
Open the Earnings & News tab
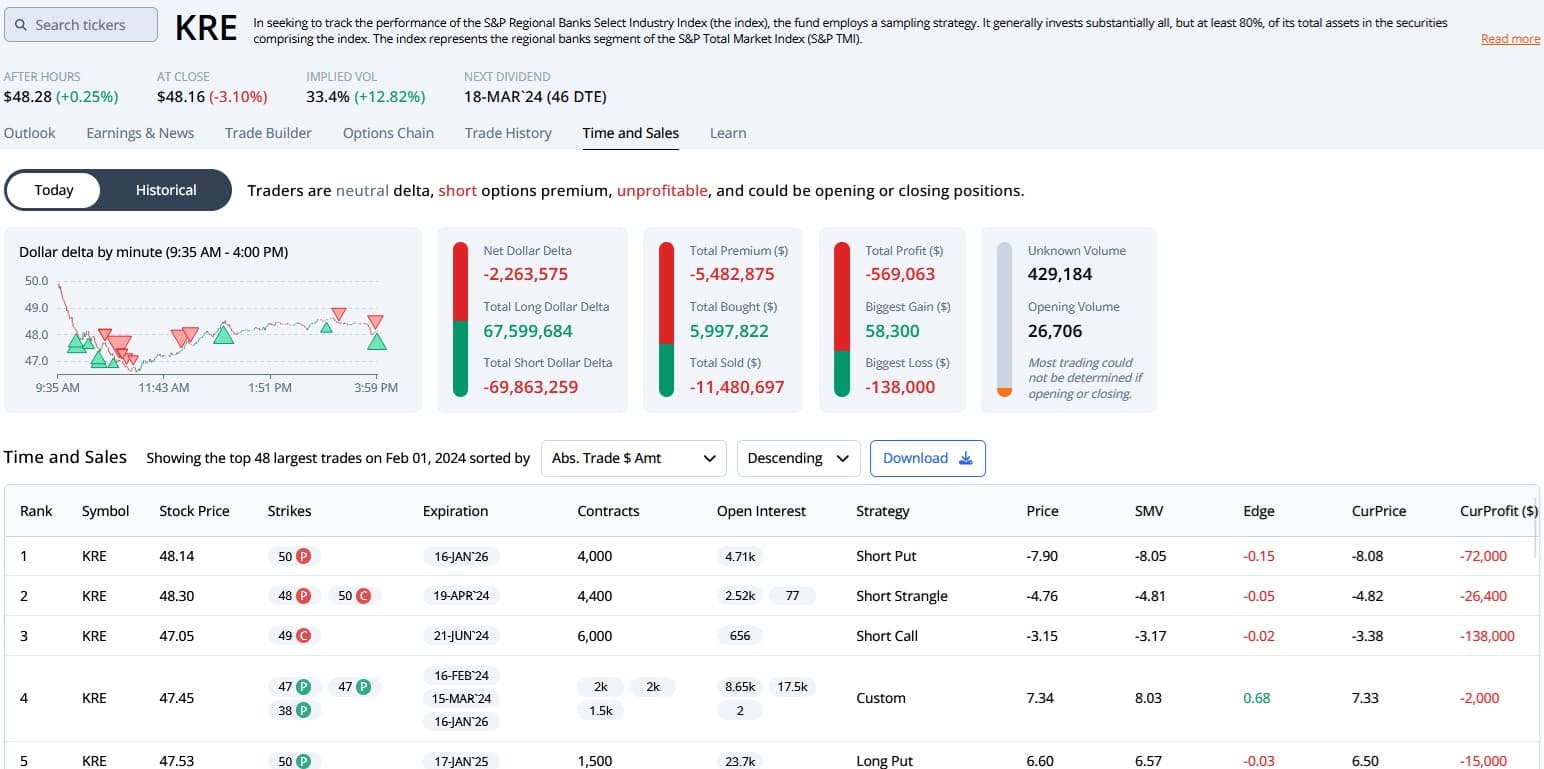pos(140,133)
